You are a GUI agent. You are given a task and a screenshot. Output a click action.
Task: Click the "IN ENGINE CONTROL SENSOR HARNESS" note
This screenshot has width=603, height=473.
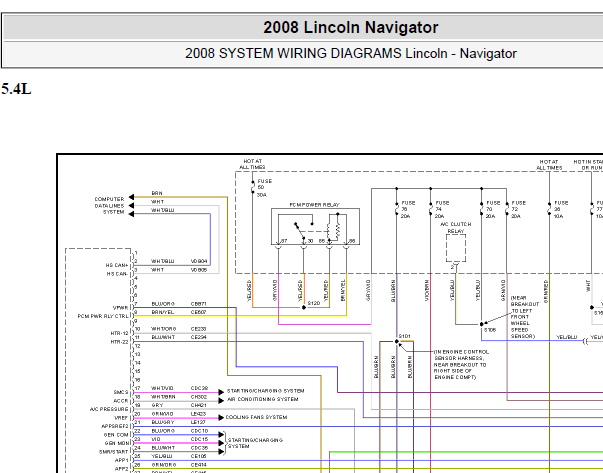pyautogui.click(x=461, y=365)
